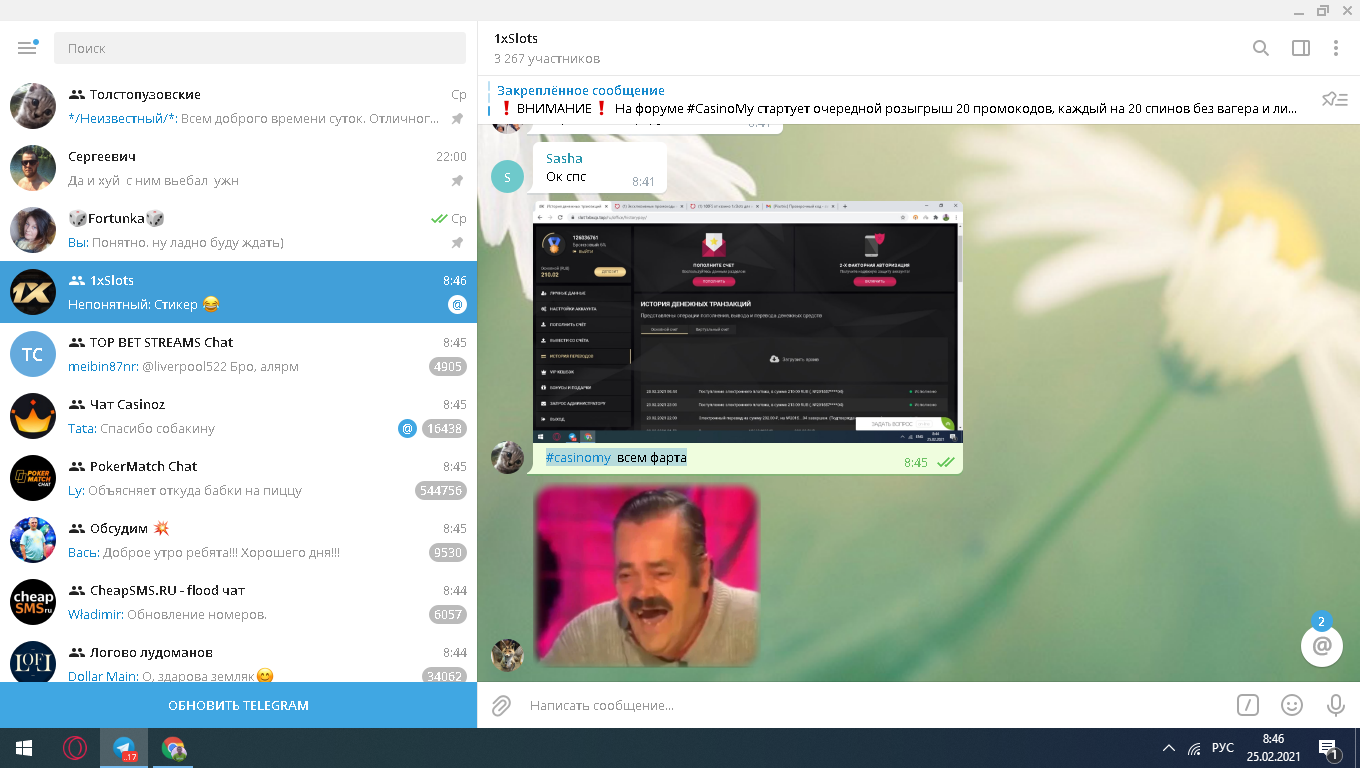Open the shared transaction history screenshot
This screenshot has height=768, width=1360.
748,322
